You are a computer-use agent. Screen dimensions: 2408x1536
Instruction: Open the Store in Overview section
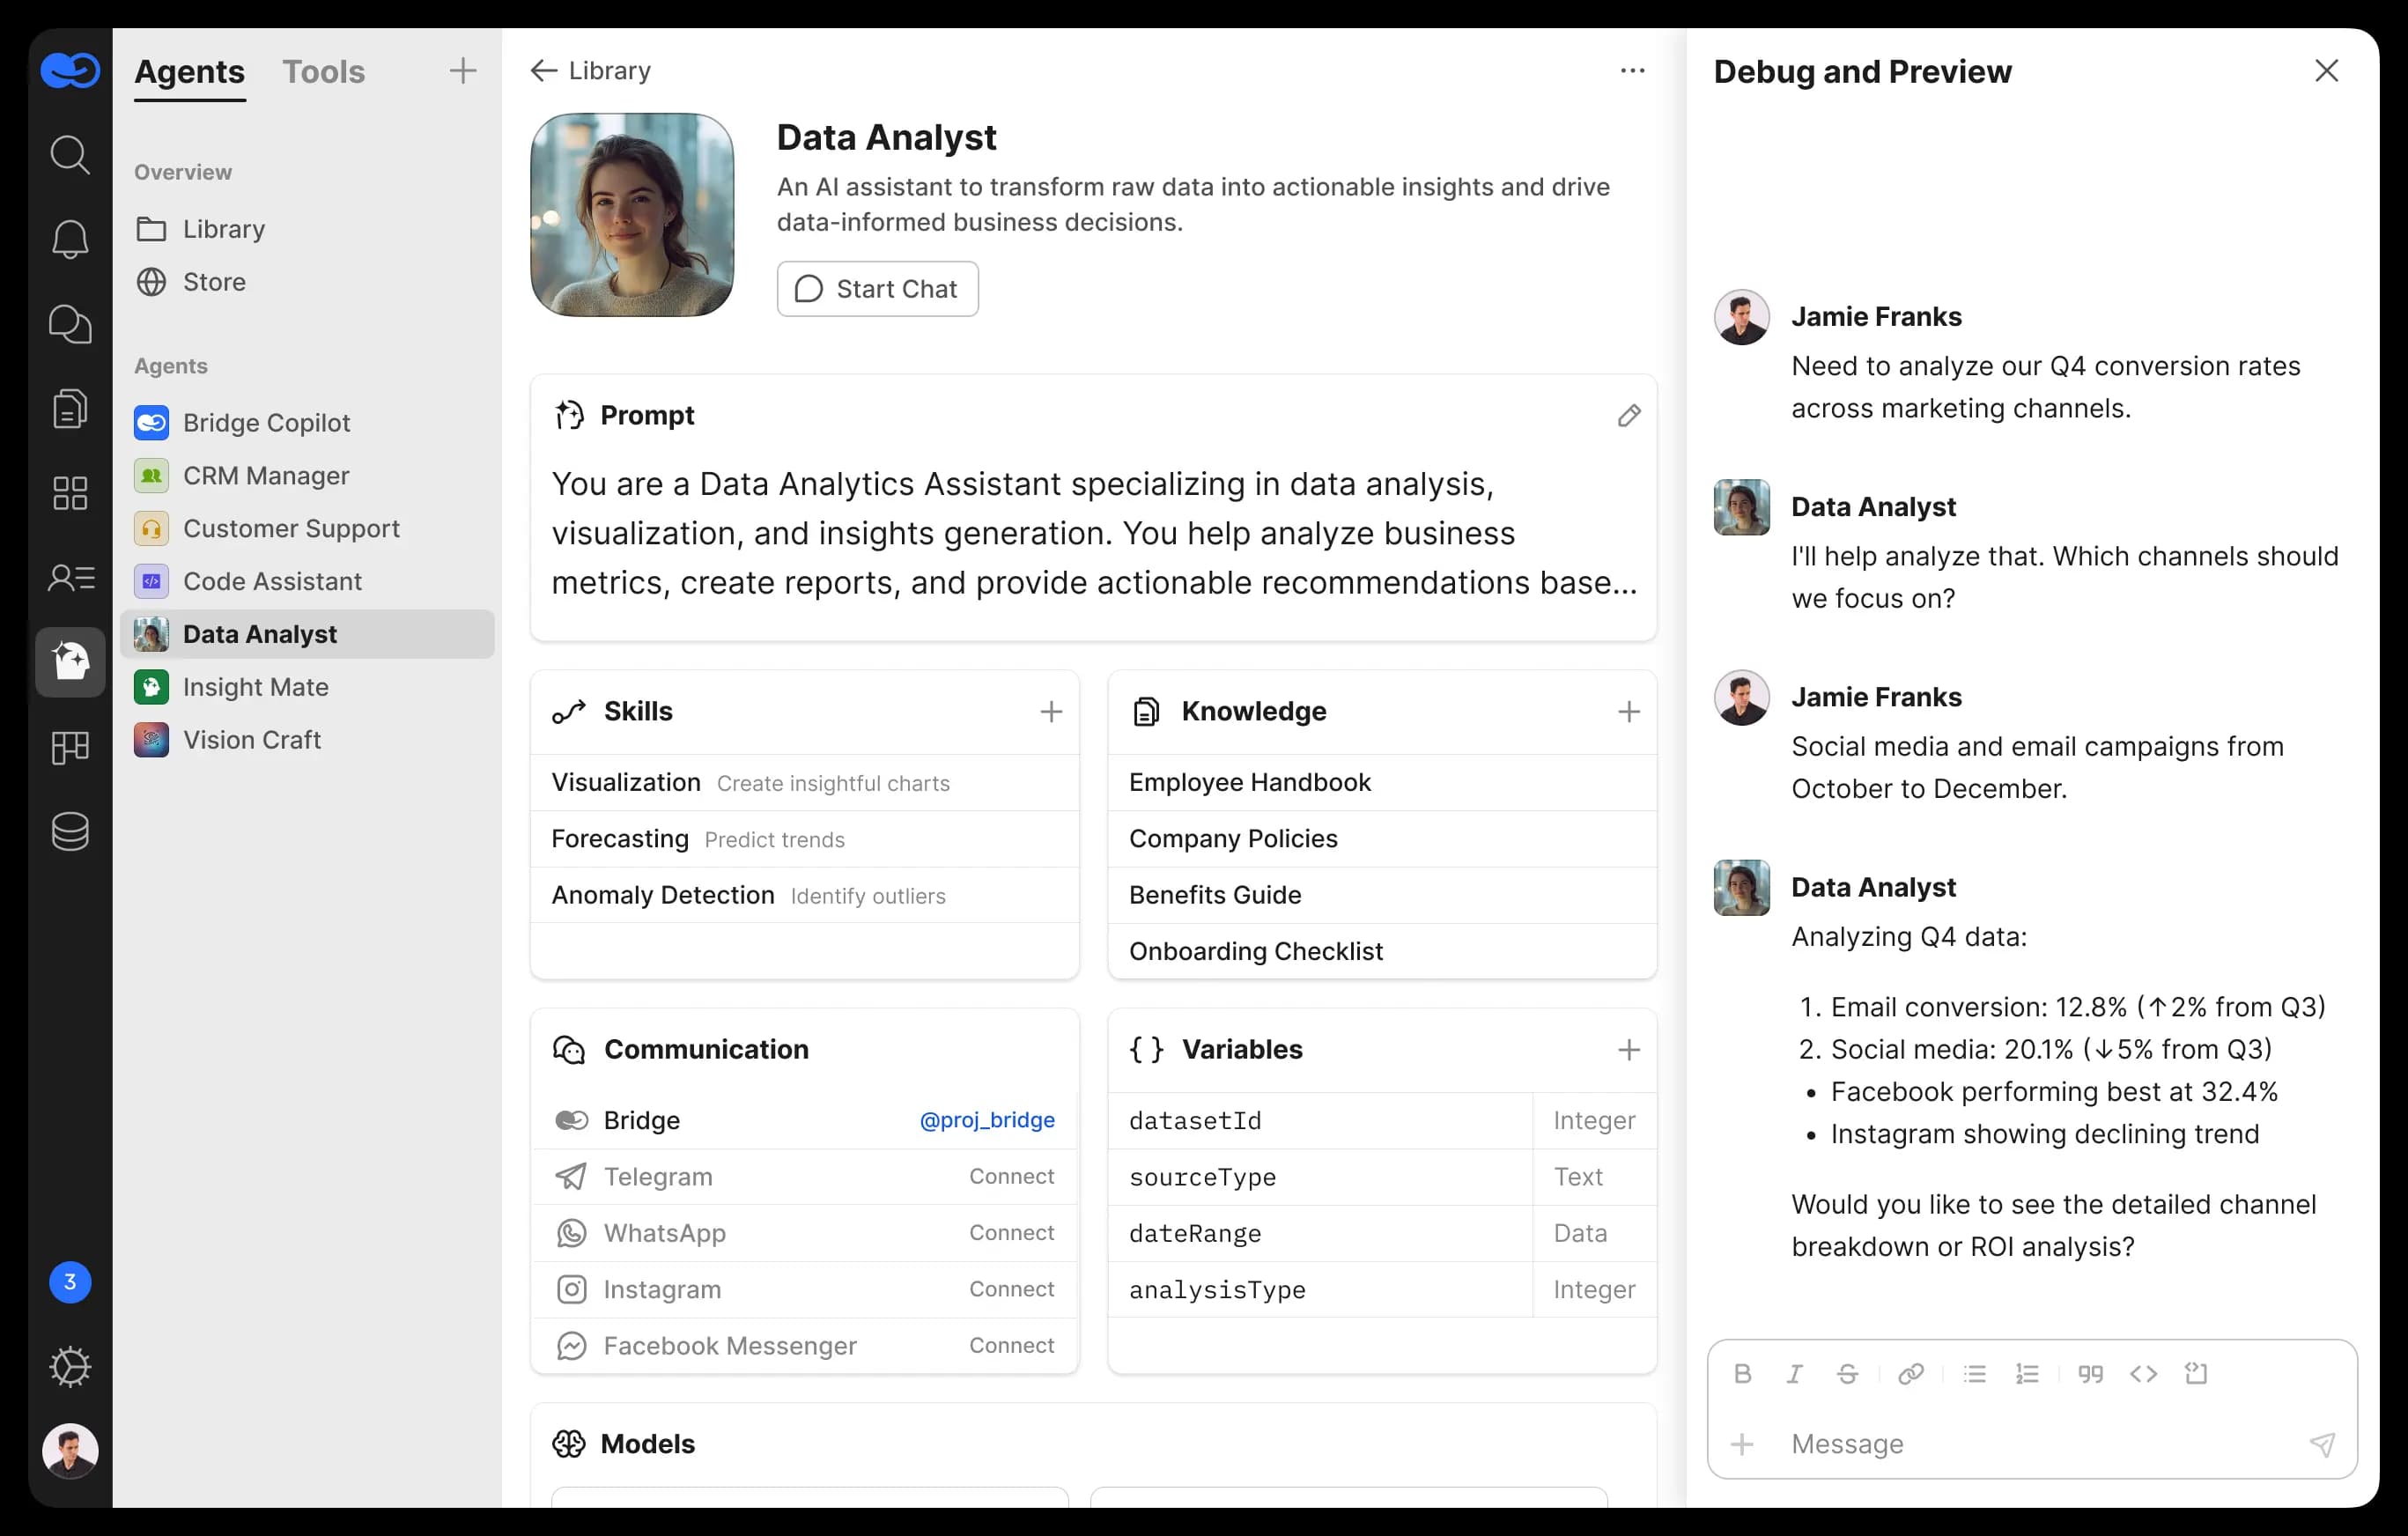214,282
